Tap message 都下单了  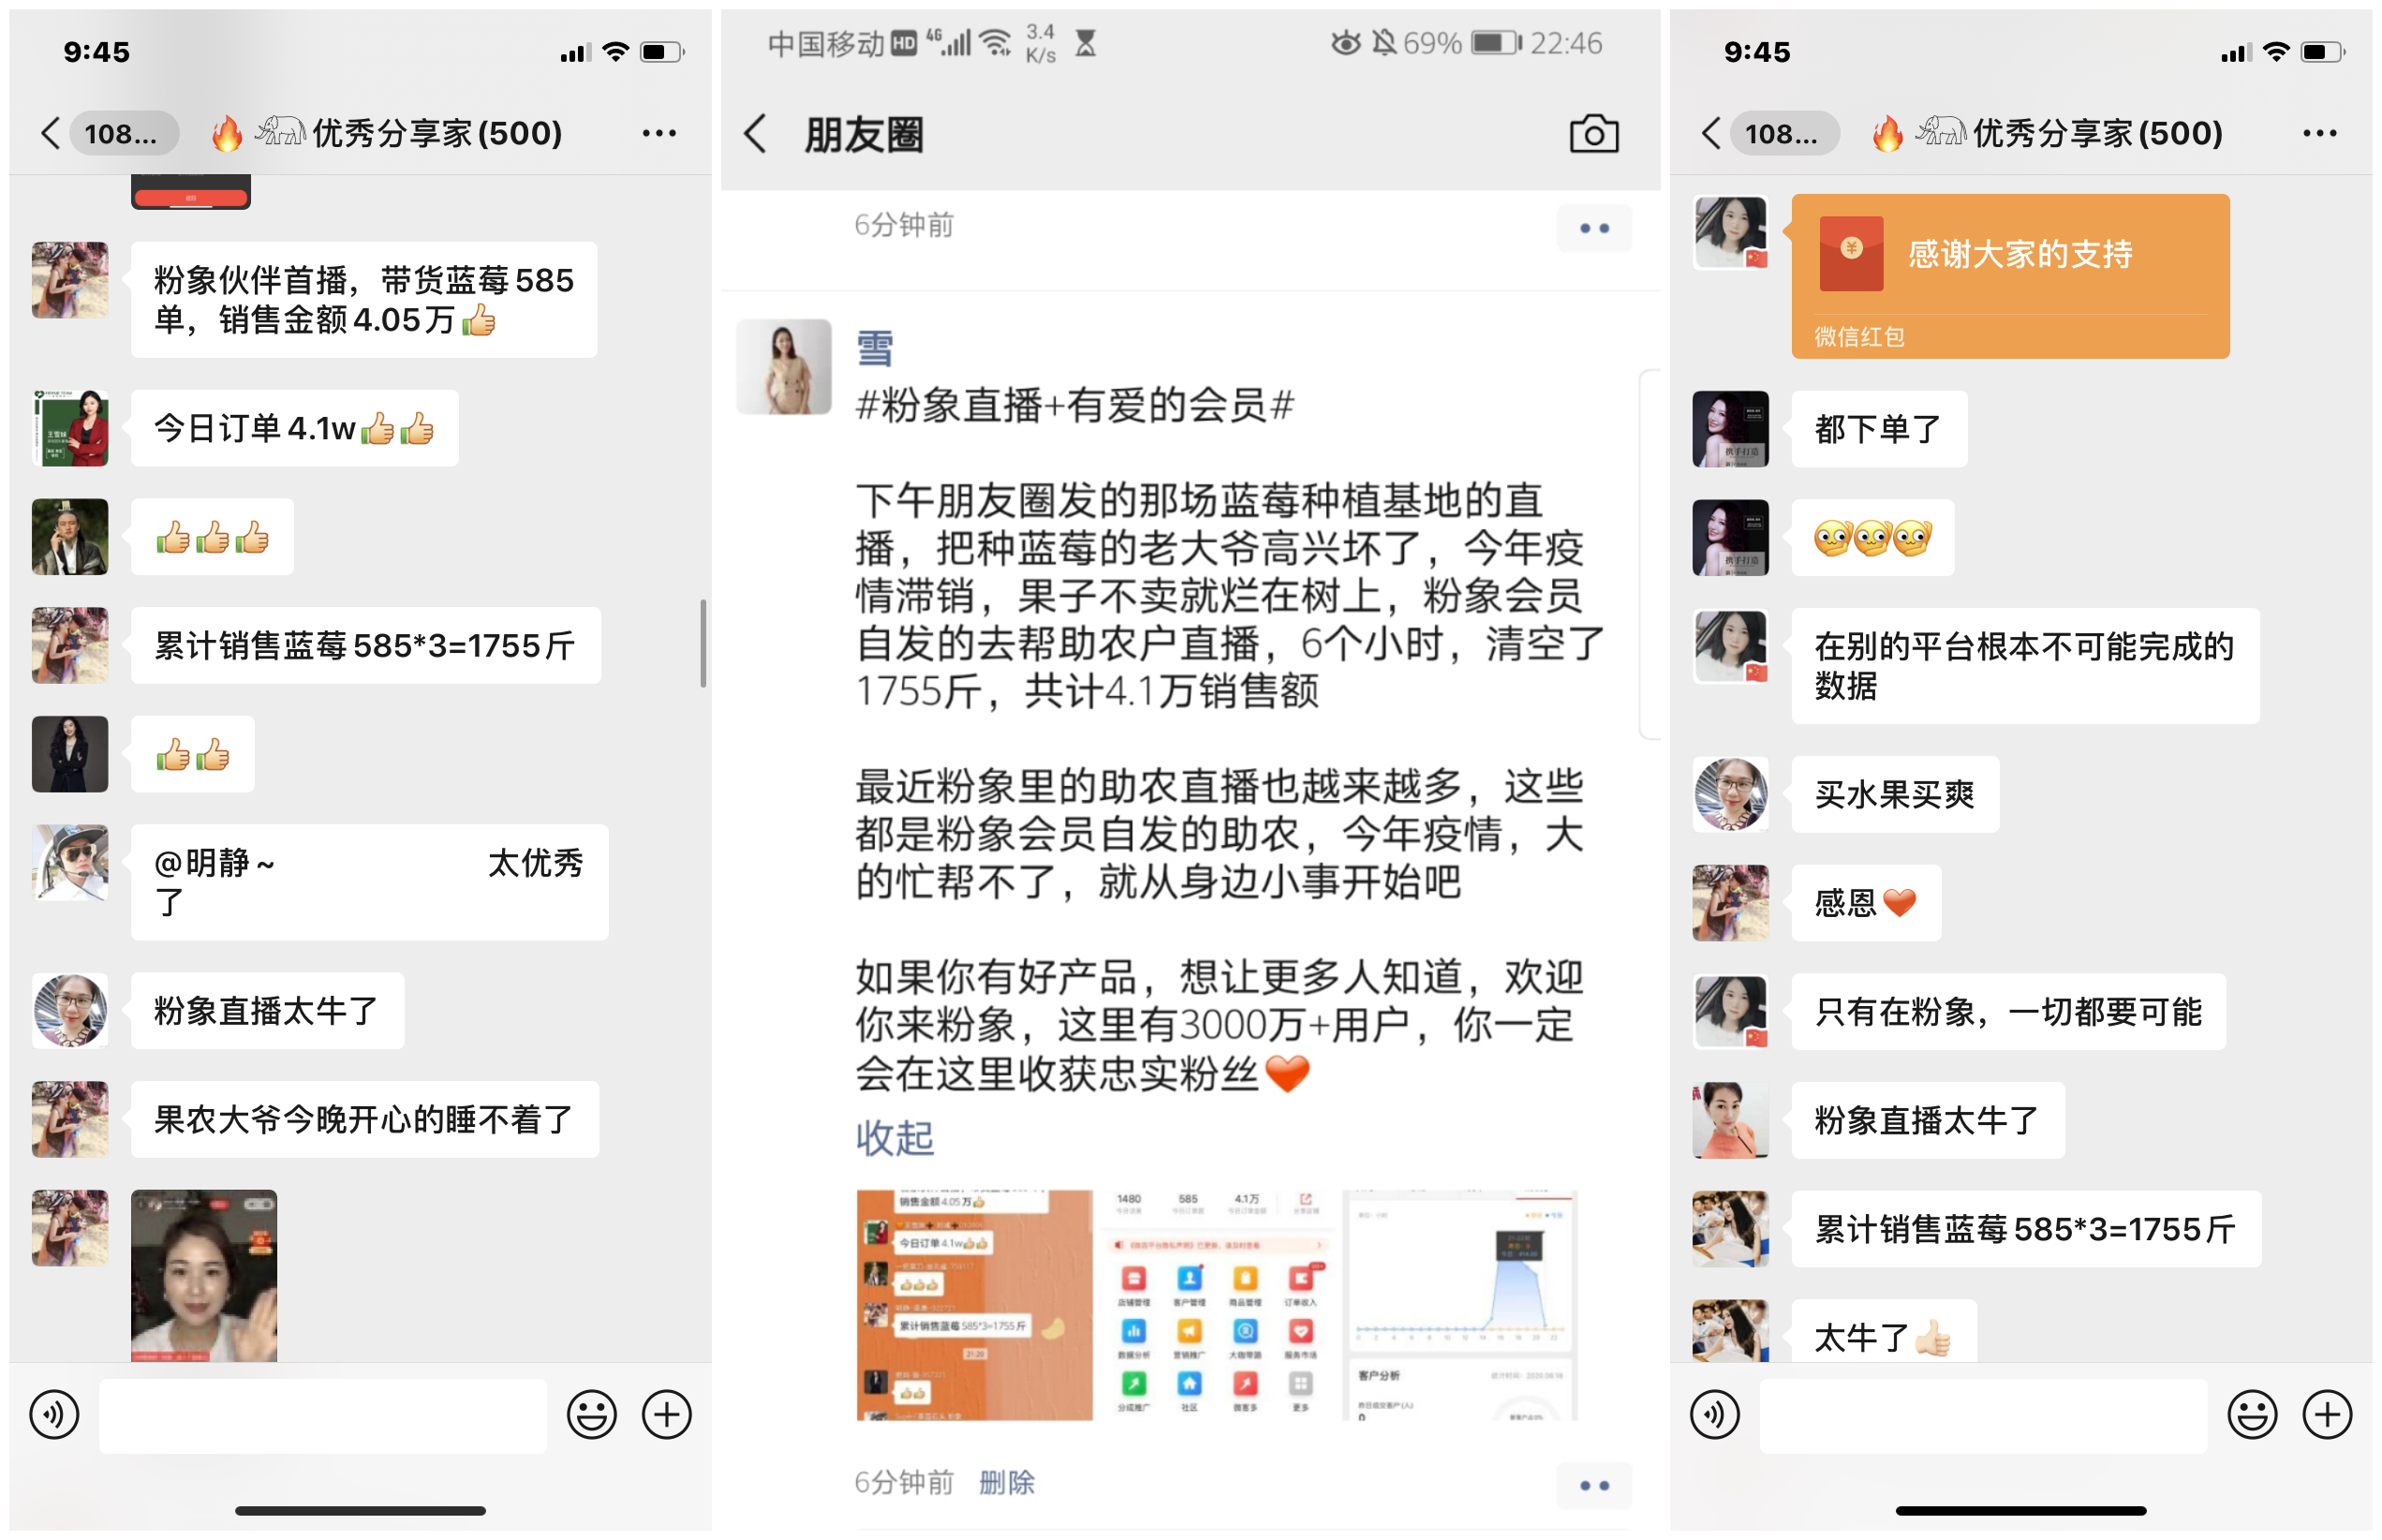(x=1879, y=429)
